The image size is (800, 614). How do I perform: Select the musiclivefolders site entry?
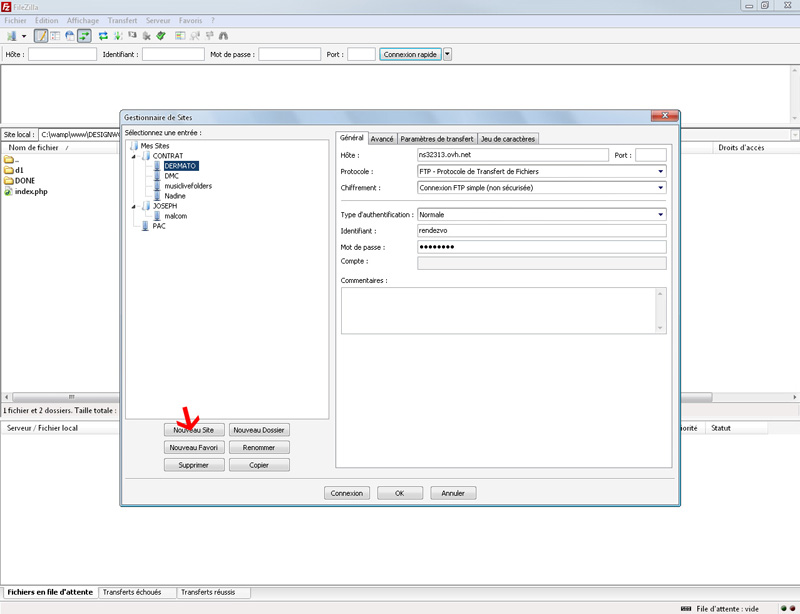188,186
